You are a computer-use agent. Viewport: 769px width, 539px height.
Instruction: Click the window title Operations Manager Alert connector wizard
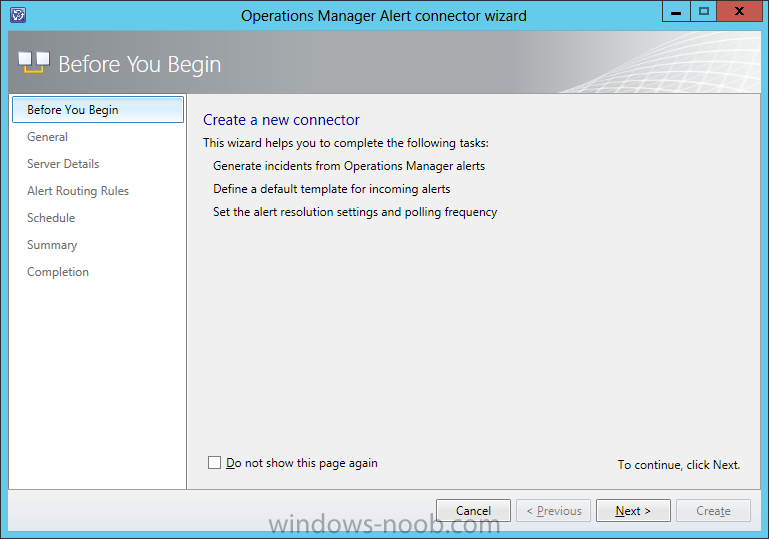click(384, 16)
